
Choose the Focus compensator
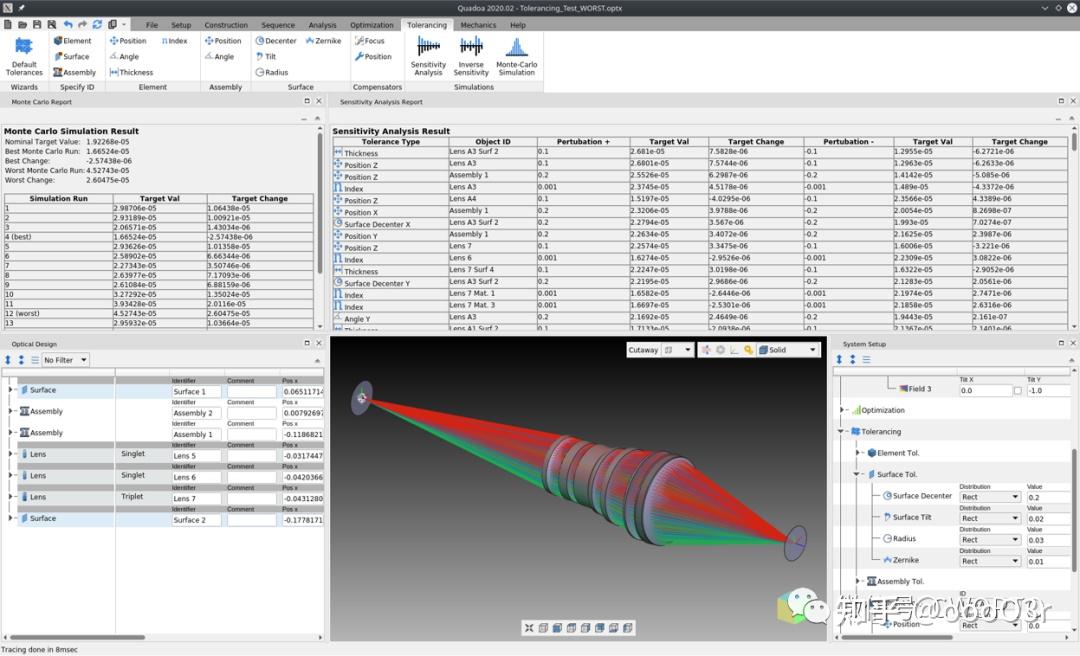click(x=370, y=41)
